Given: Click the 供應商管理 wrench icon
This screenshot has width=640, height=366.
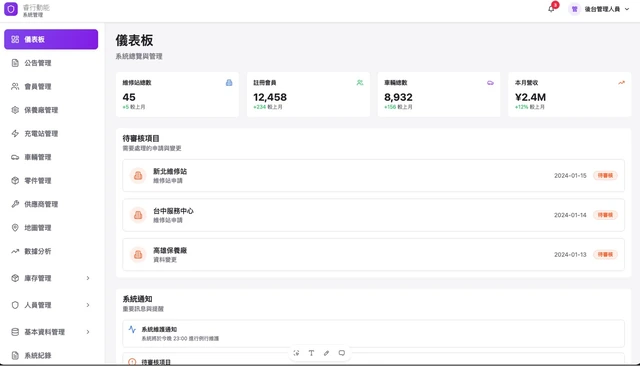Looking at the screenshot, I should (x=15, y=204).
